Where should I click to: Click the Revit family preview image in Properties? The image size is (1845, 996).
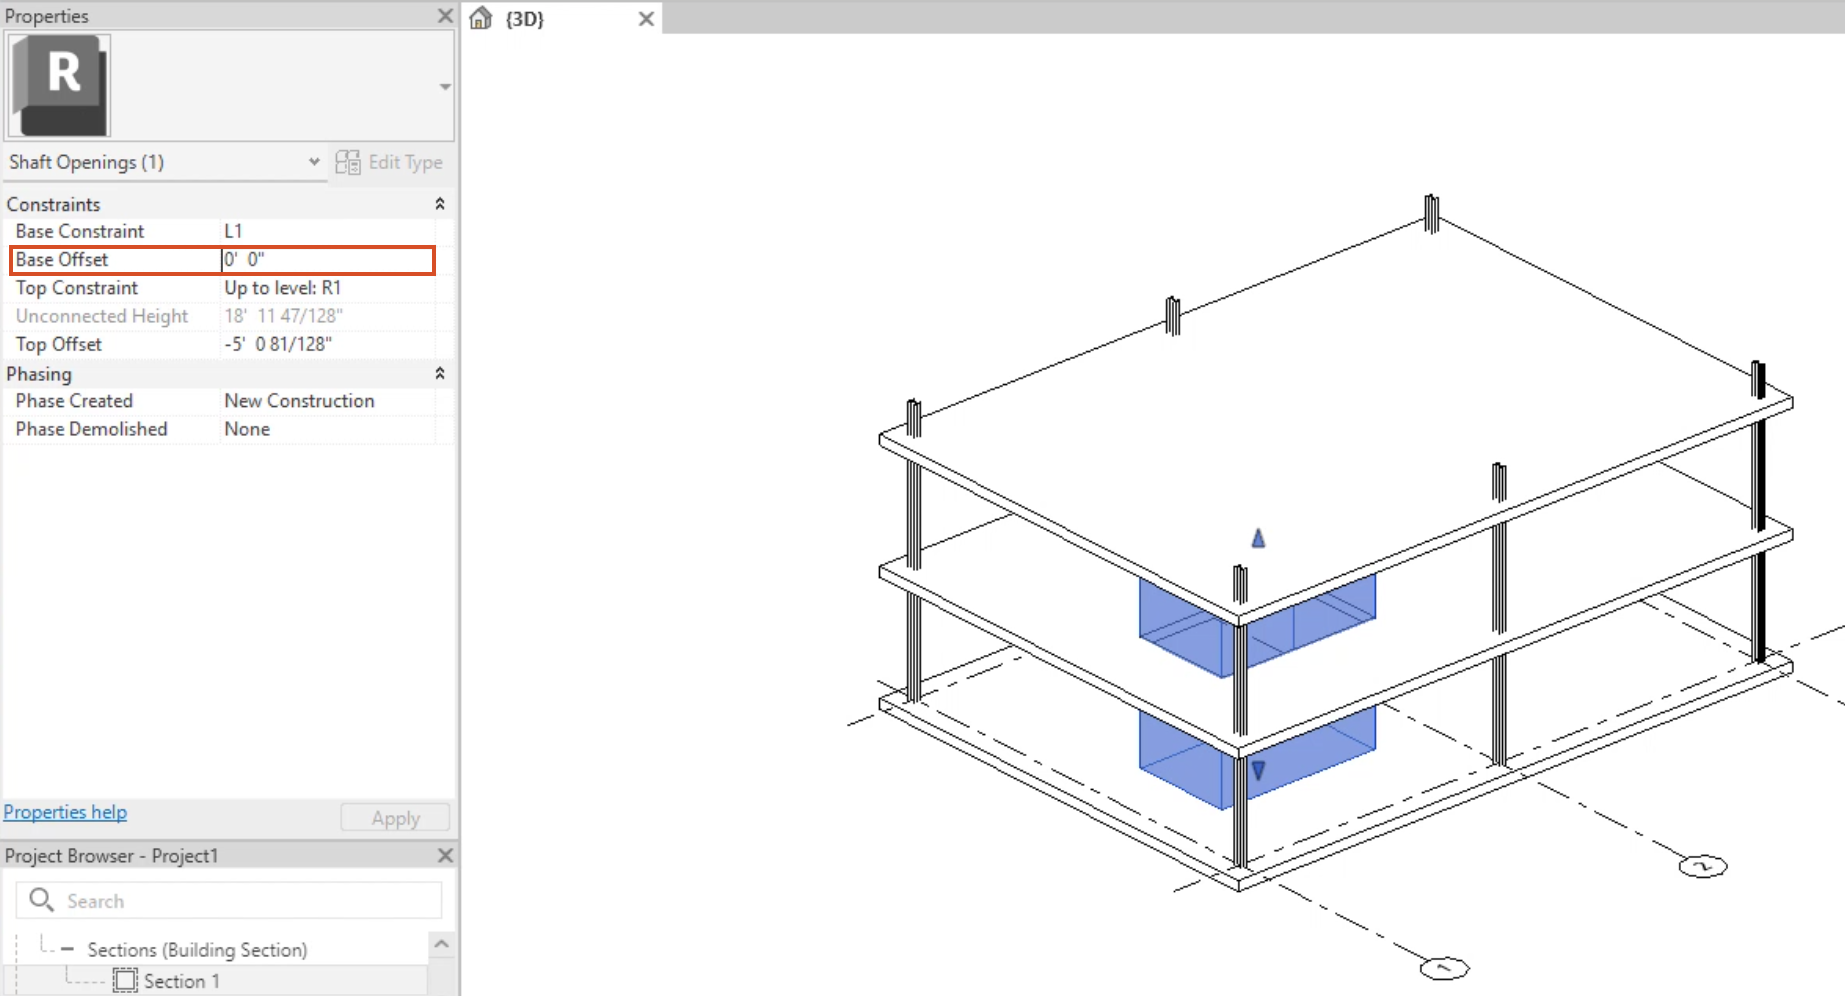(x=60, y=84)
